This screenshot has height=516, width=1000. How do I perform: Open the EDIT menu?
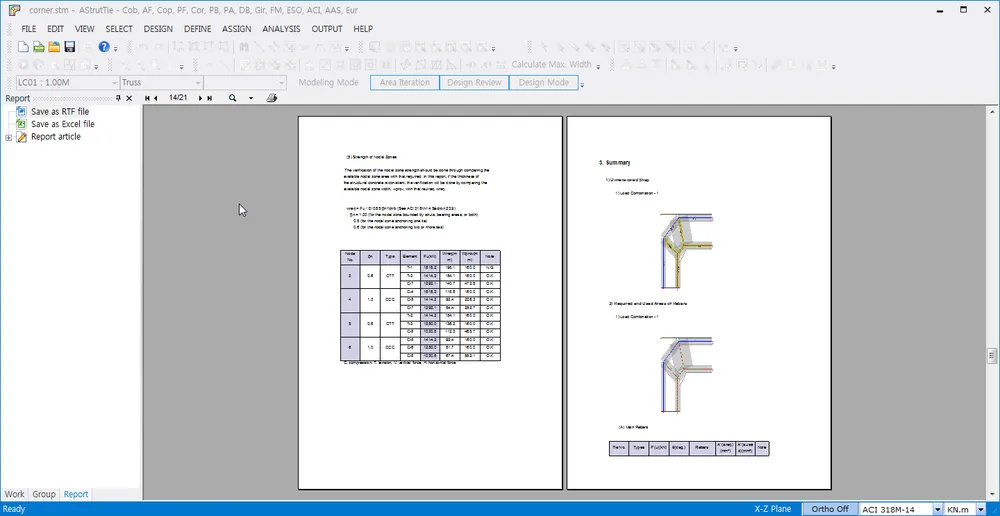(55, 29)
